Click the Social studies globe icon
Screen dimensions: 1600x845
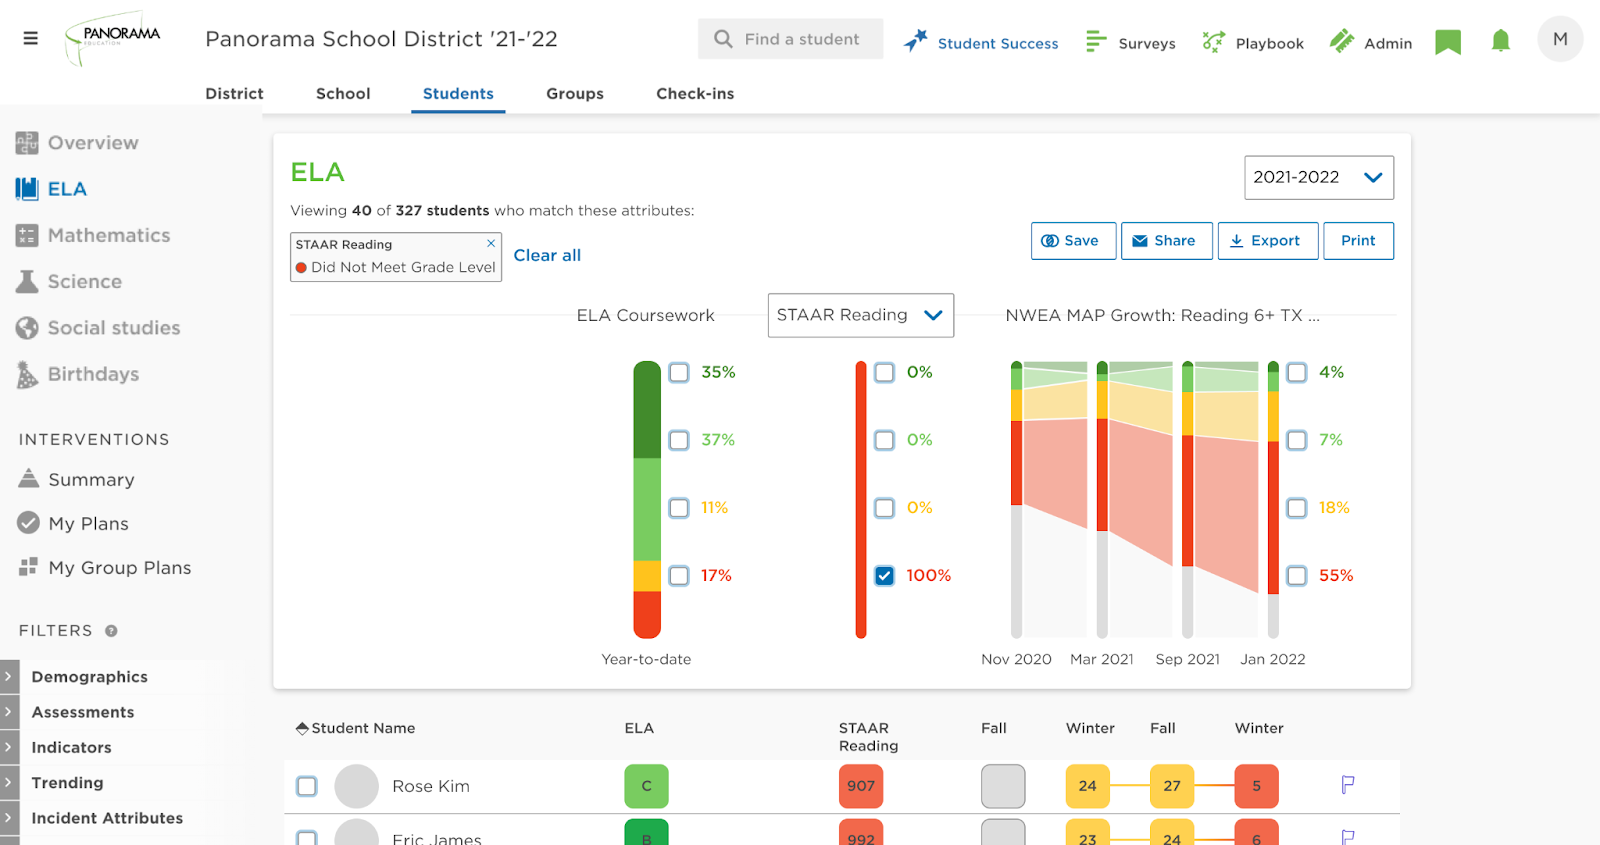[x=27, y=328]
